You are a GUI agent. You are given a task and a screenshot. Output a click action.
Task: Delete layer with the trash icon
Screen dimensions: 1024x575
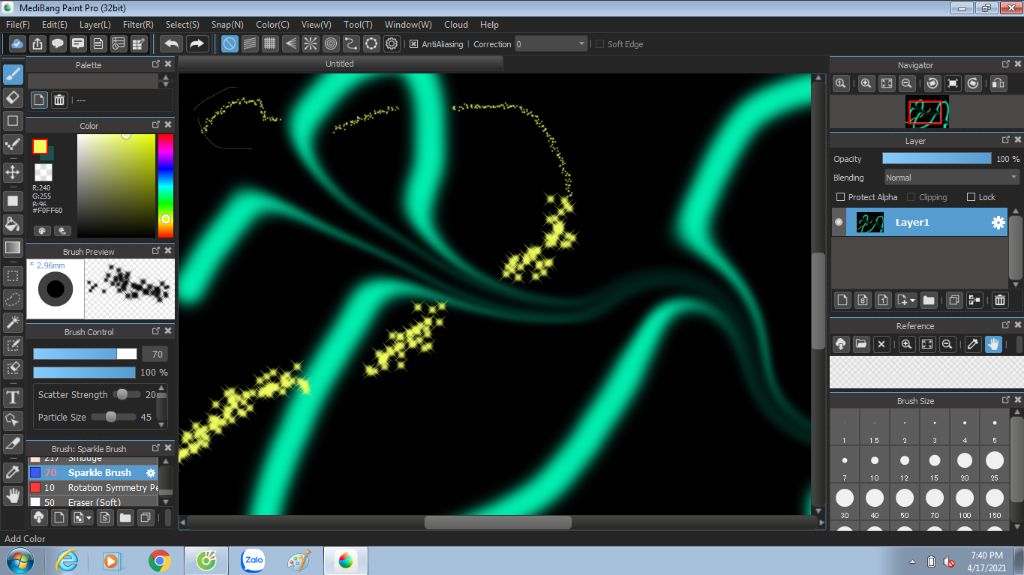pyautogui.click(x=999, y=300)
